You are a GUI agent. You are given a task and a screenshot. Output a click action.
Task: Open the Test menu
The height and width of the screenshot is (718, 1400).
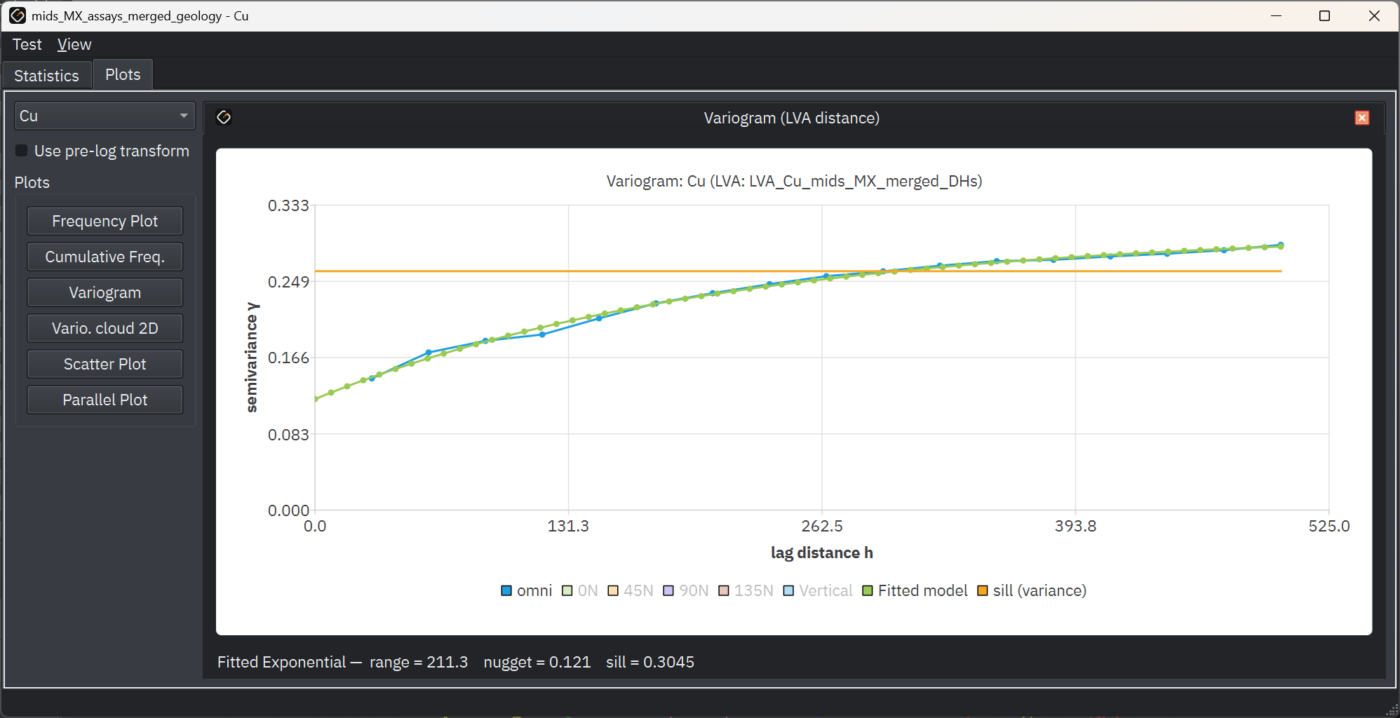[27, 45]
